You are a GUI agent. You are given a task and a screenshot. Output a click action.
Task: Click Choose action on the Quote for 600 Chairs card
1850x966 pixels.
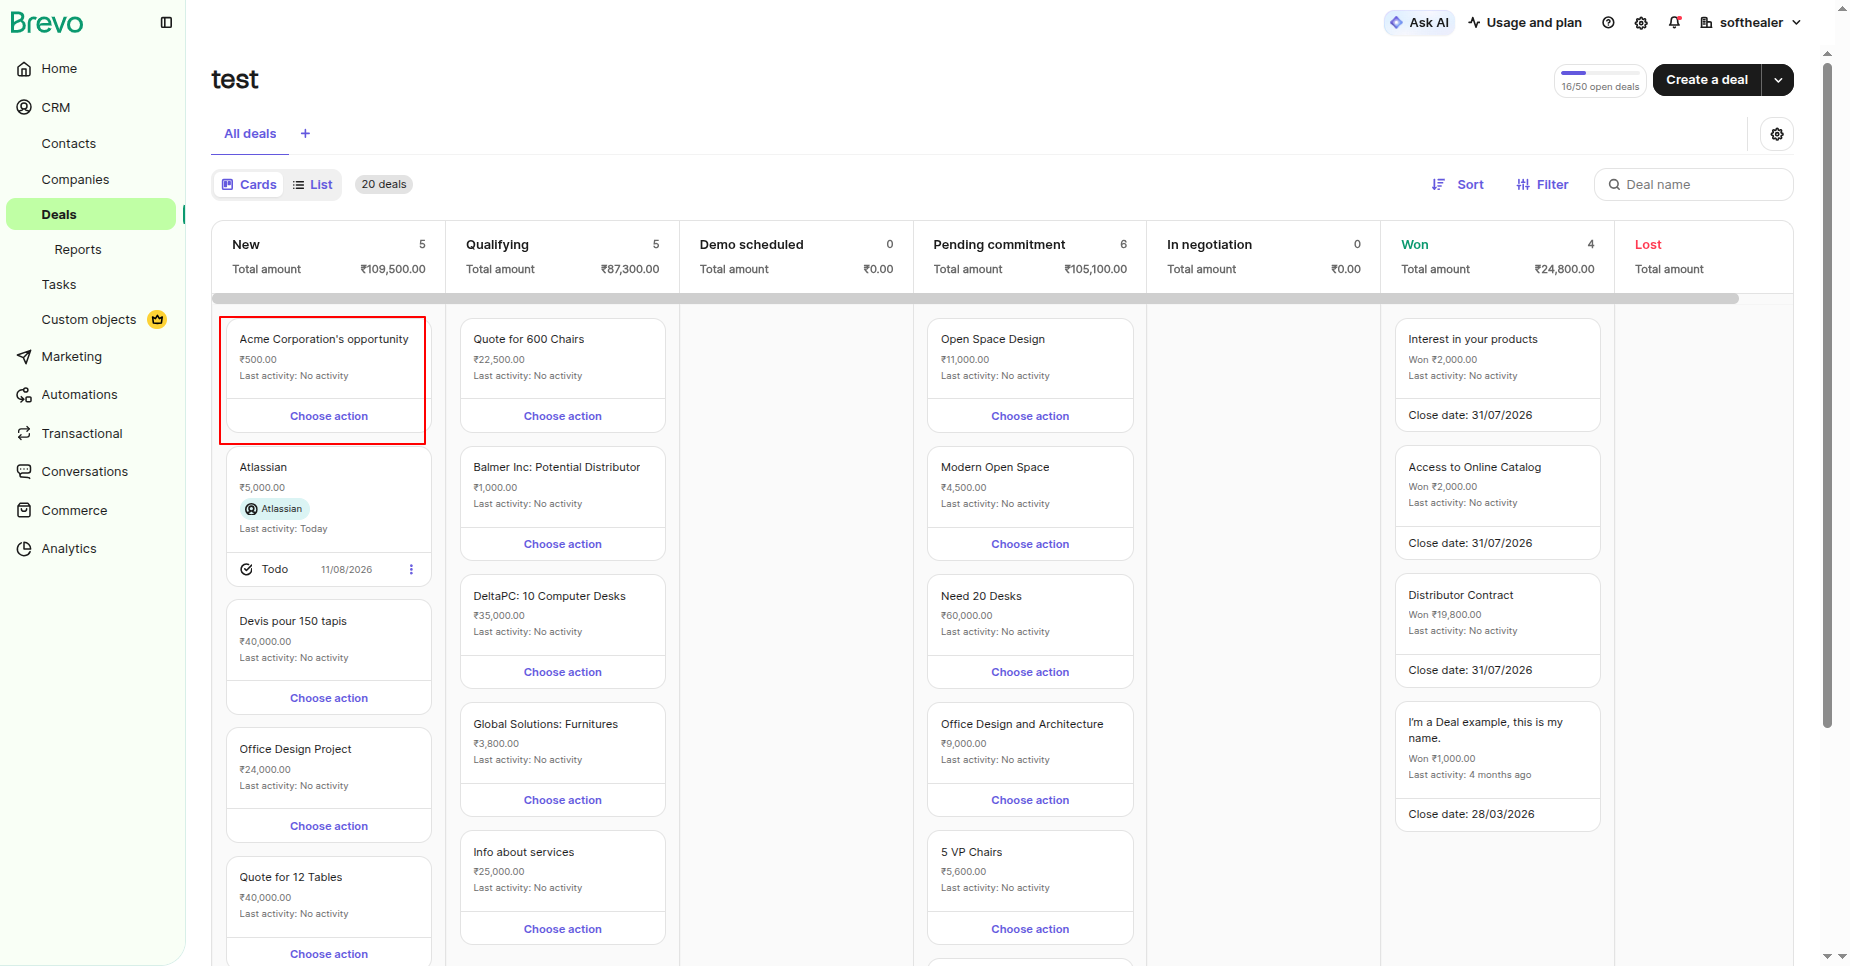point(563,416)
